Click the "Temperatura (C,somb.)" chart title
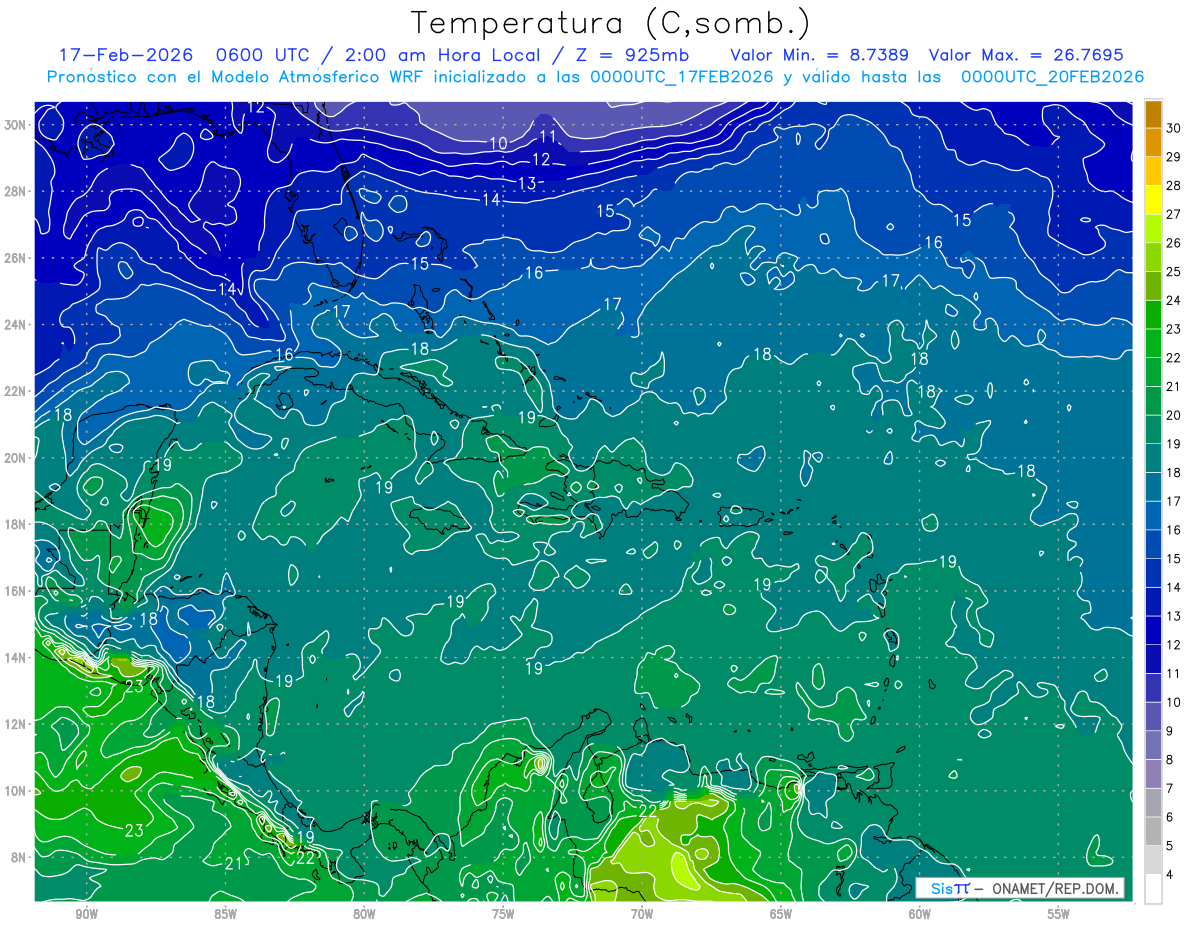 coord(611,24)
